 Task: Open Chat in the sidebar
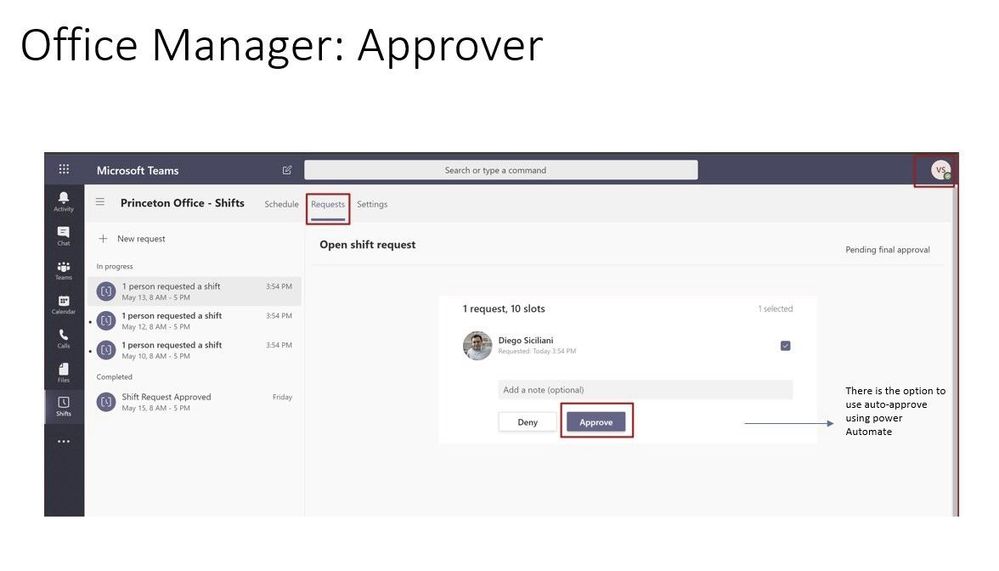click(64, 236)
